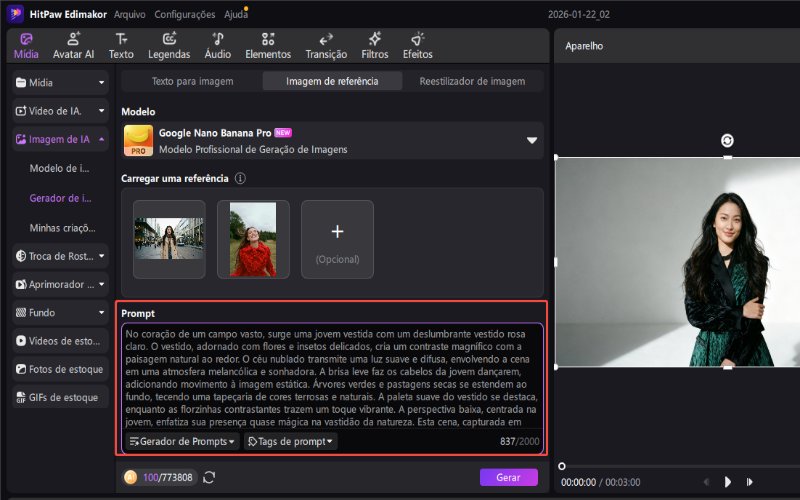Viewport: 800px width, 500px height.
Task: Play the preview video
Action: [x=728, y=482]
